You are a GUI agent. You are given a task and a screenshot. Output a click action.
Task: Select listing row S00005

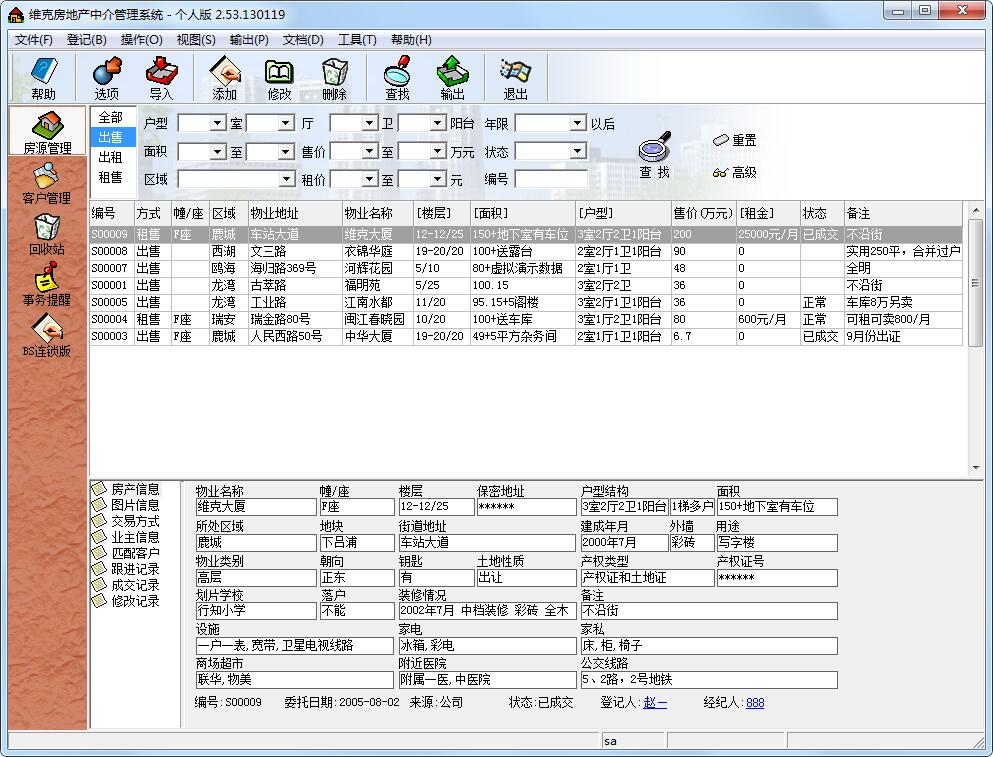pos(526,302)
